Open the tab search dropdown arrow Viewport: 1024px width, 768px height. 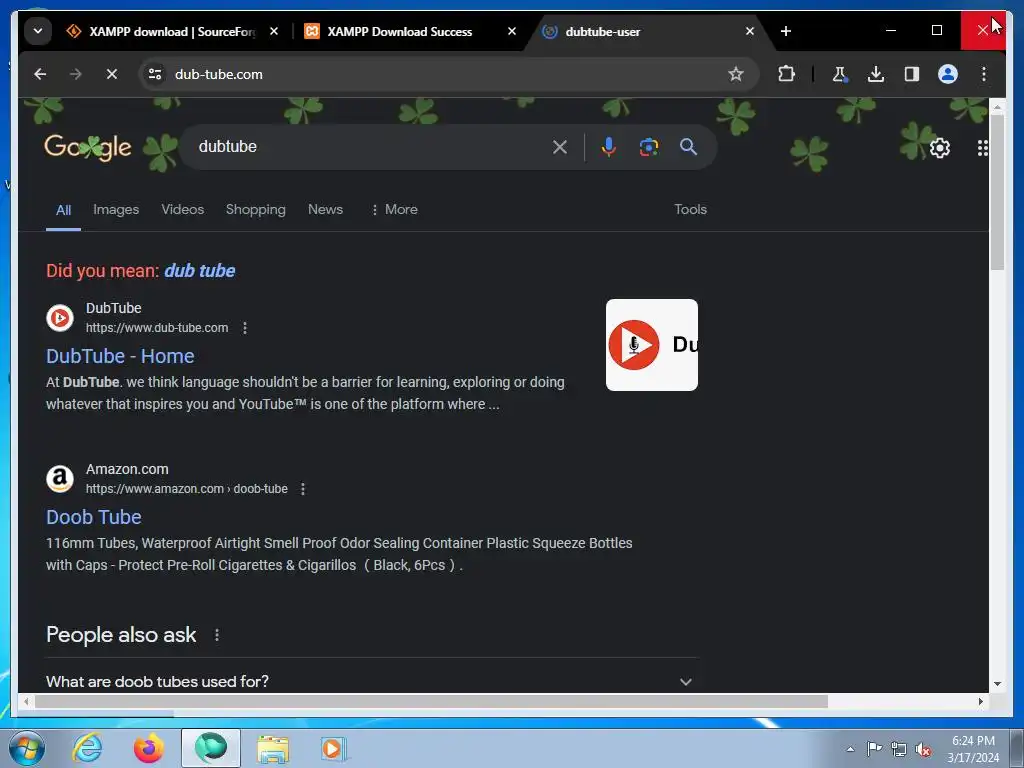point(38,31)
